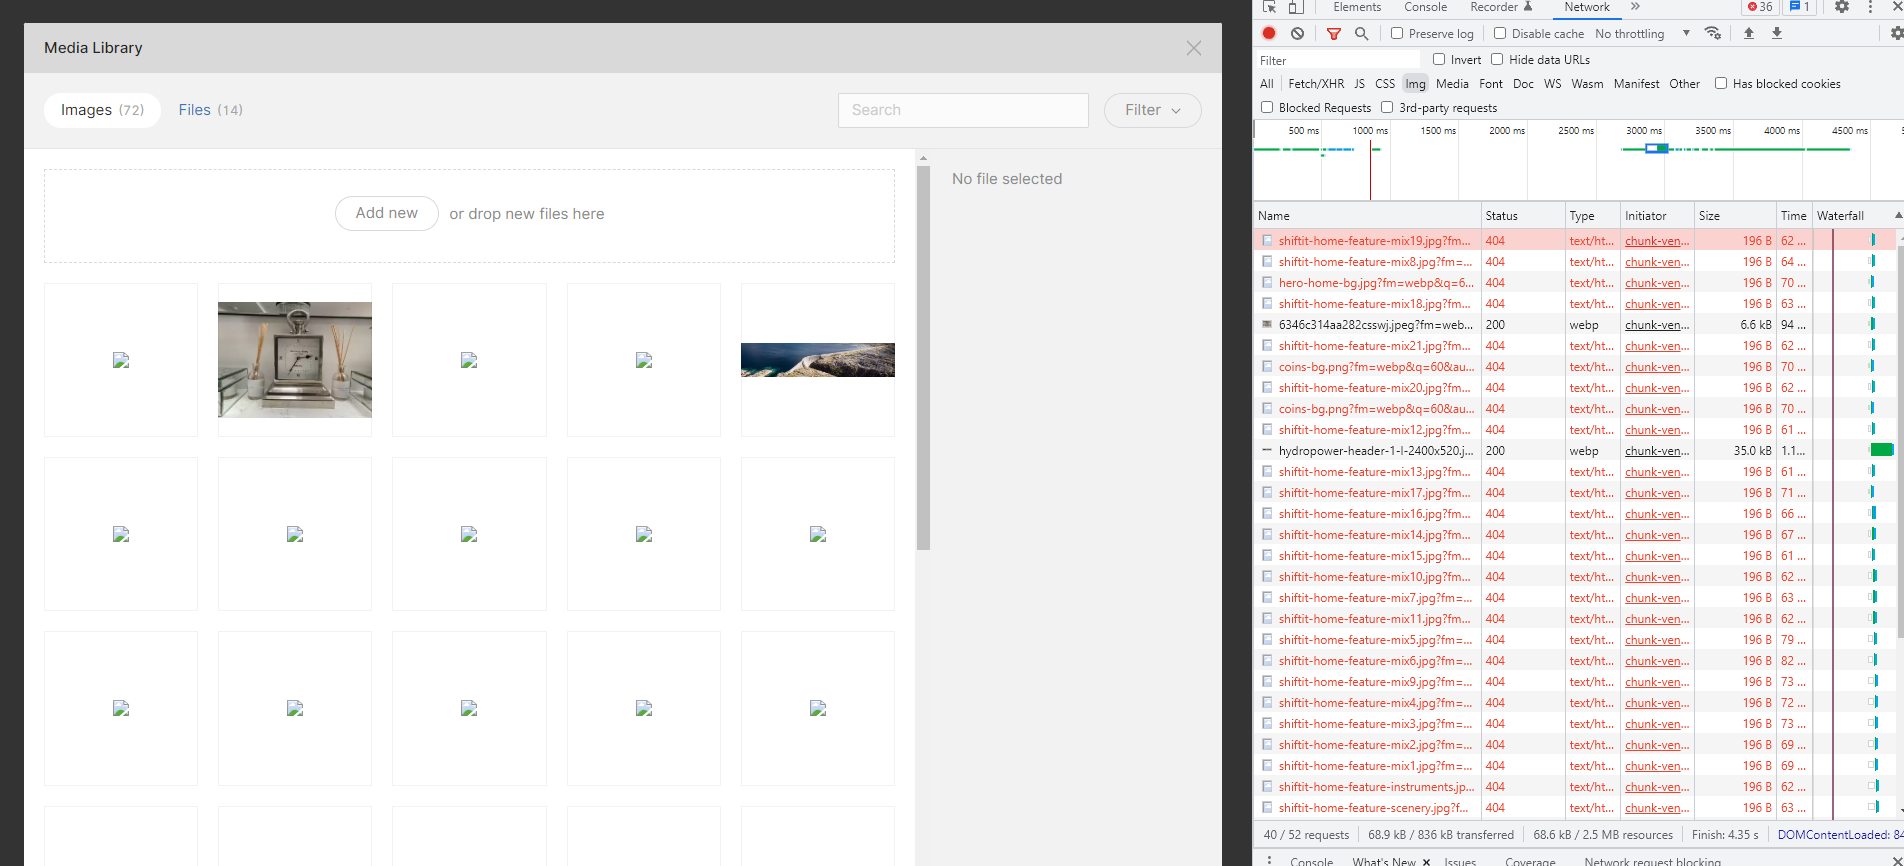Image resolution: width=1904 pixels, height=866 pixels.
Task: Switch to the Elements tab
Action: (x=1357, y=7)
